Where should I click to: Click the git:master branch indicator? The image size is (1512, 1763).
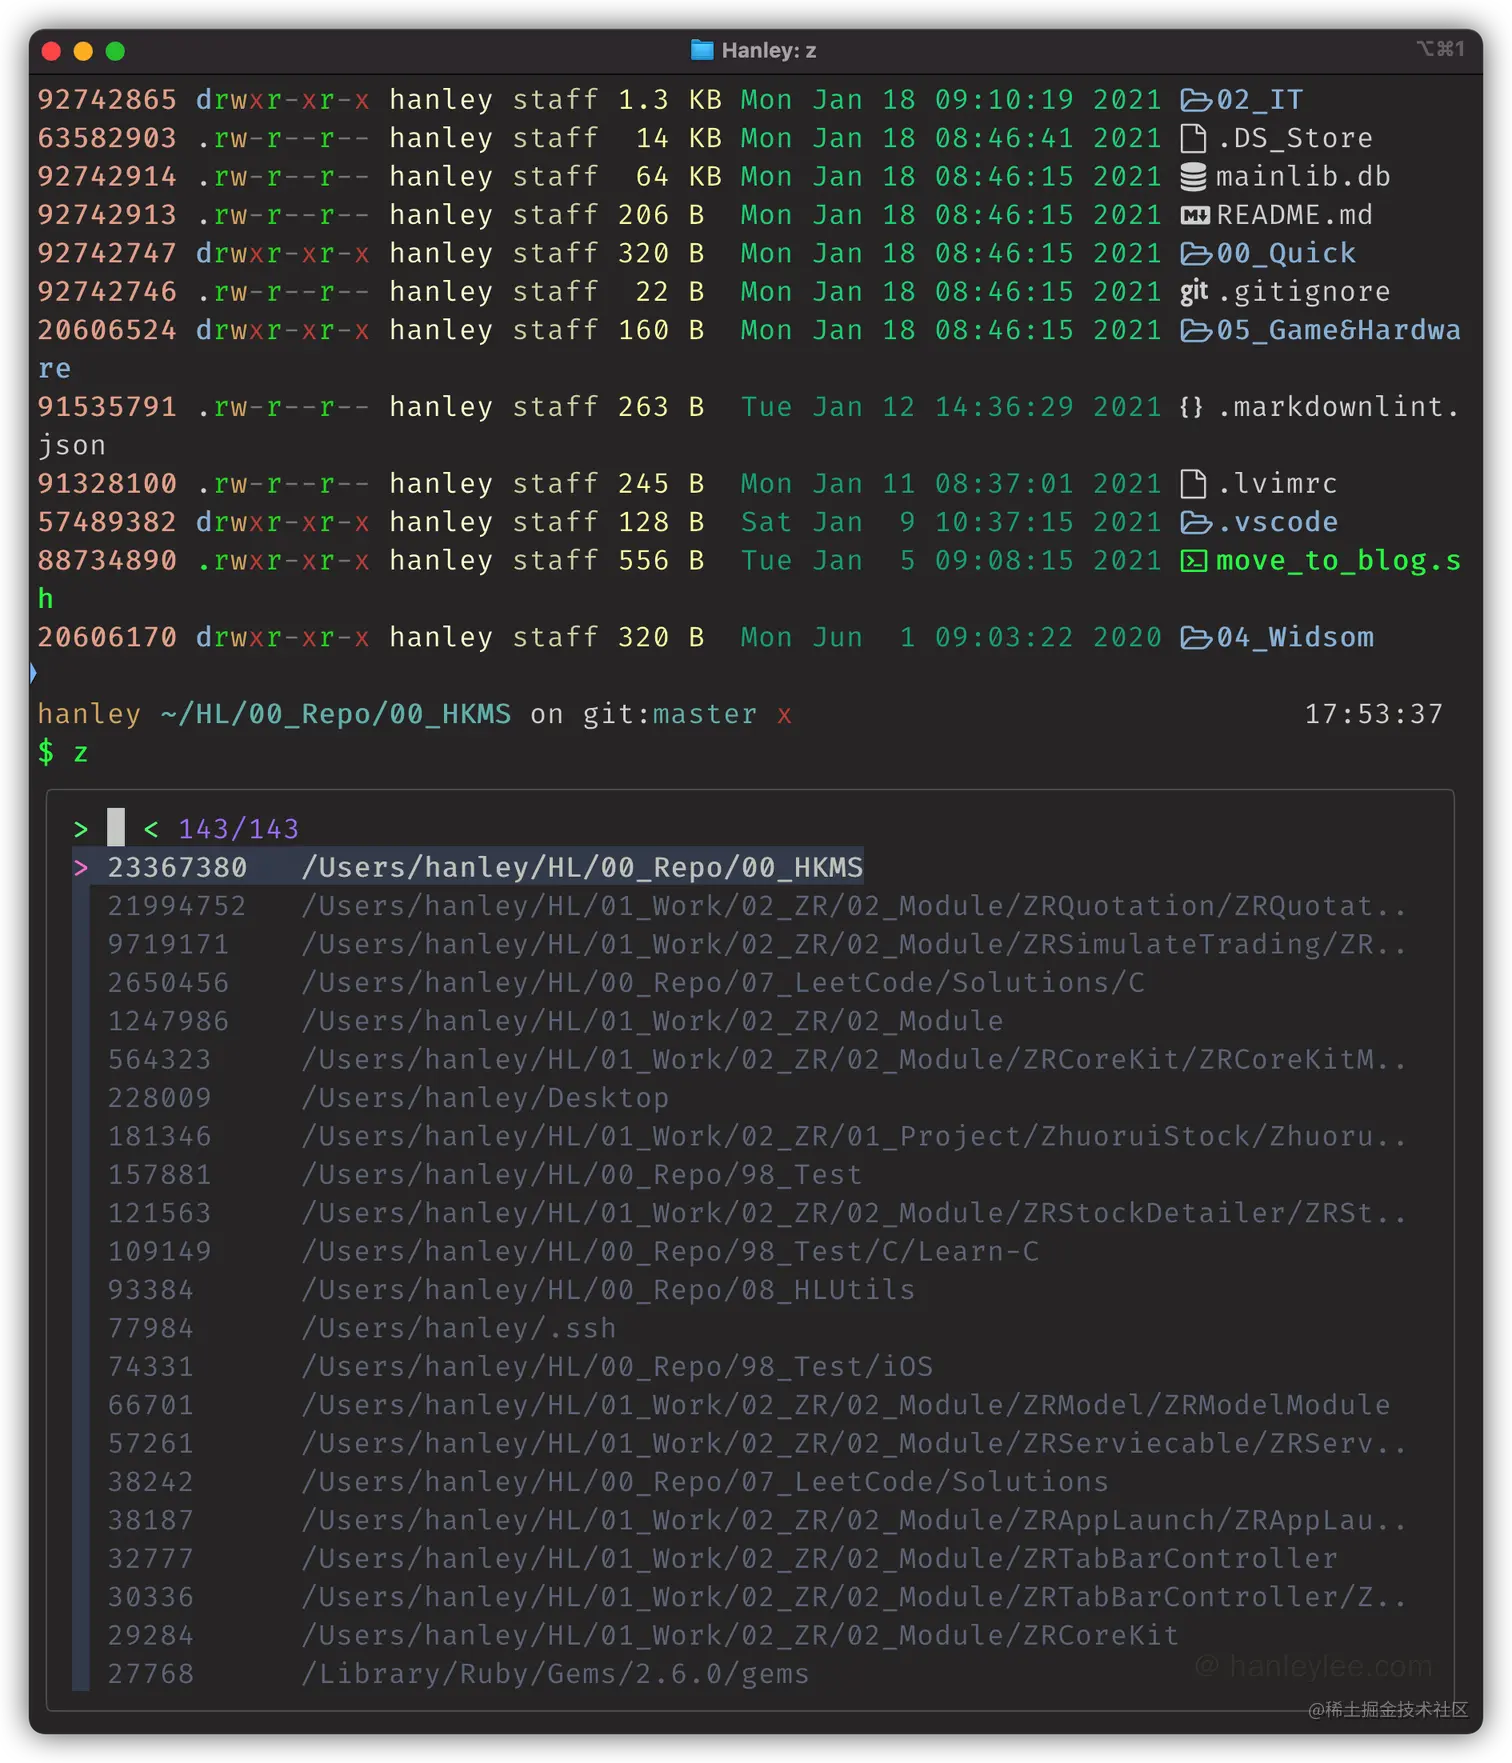(670, 714)
